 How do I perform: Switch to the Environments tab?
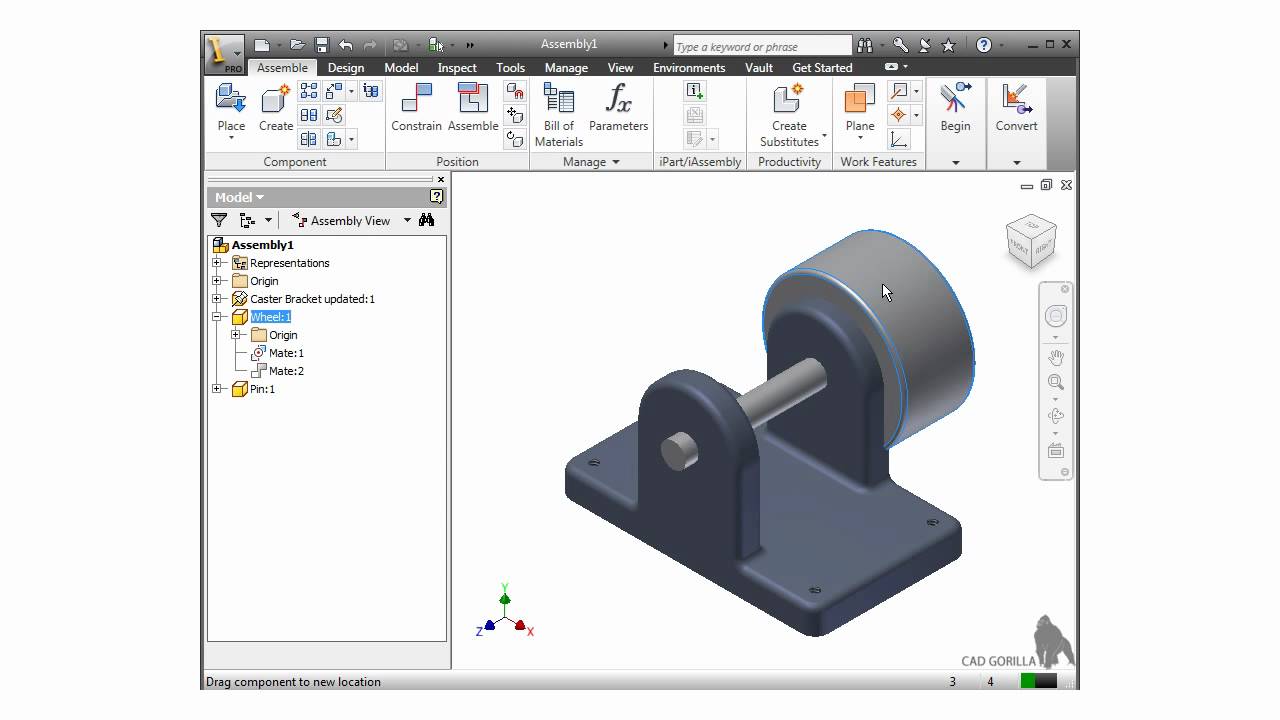point(689,68)
